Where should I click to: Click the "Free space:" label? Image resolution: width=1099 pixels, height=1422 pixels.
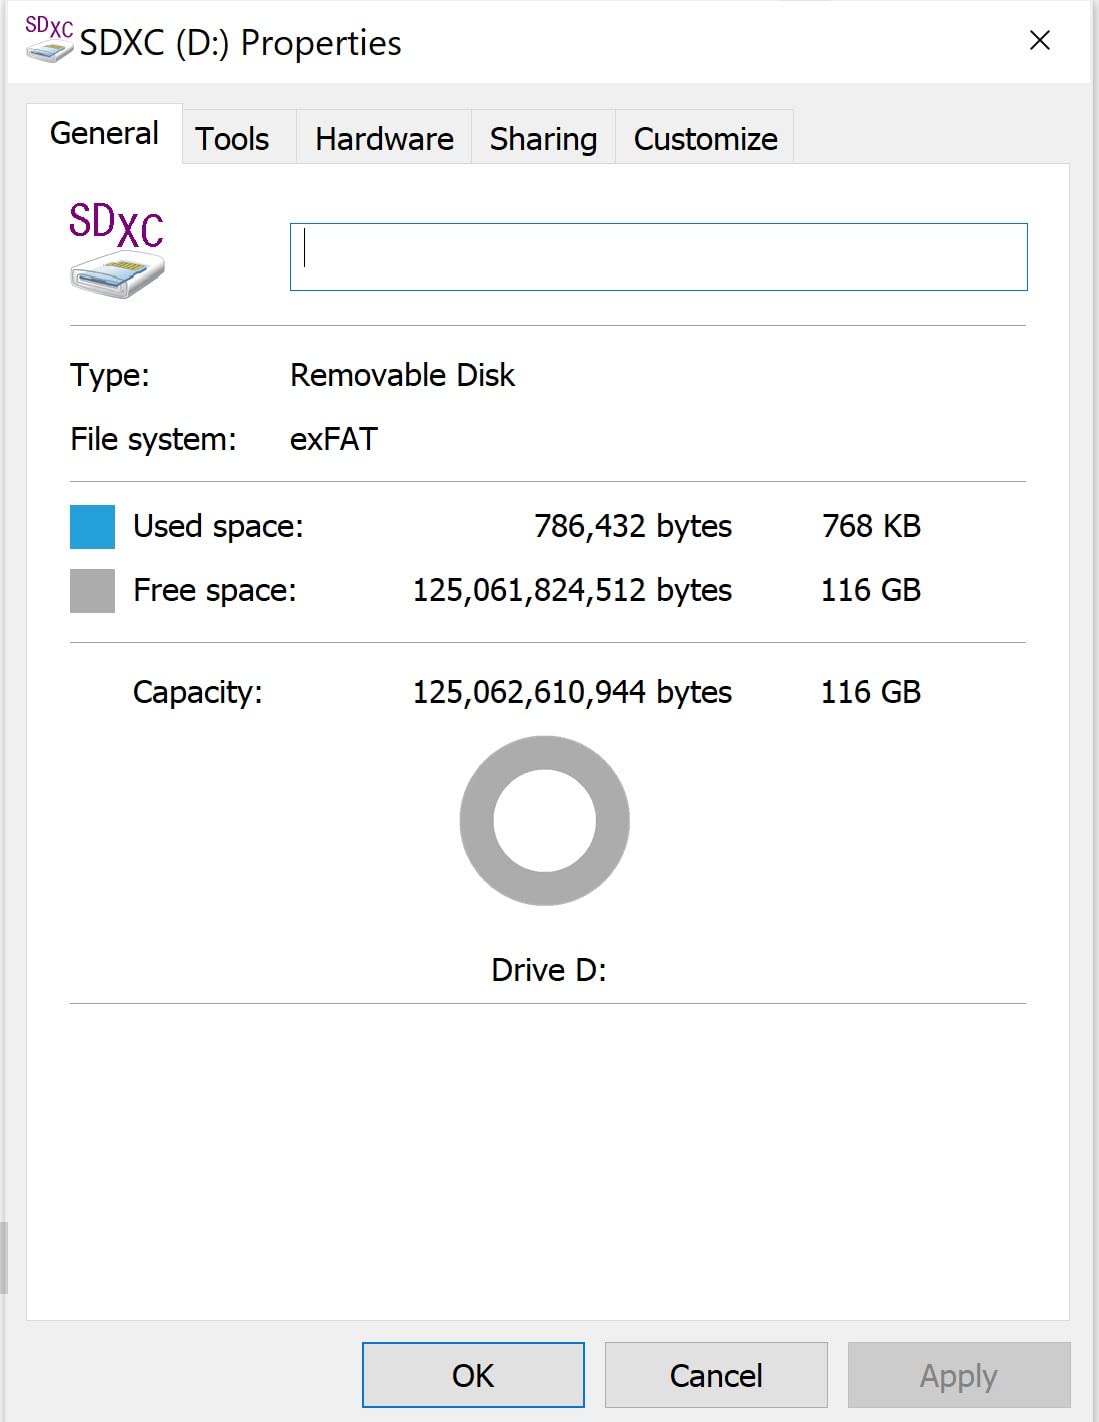pos(215,590)
